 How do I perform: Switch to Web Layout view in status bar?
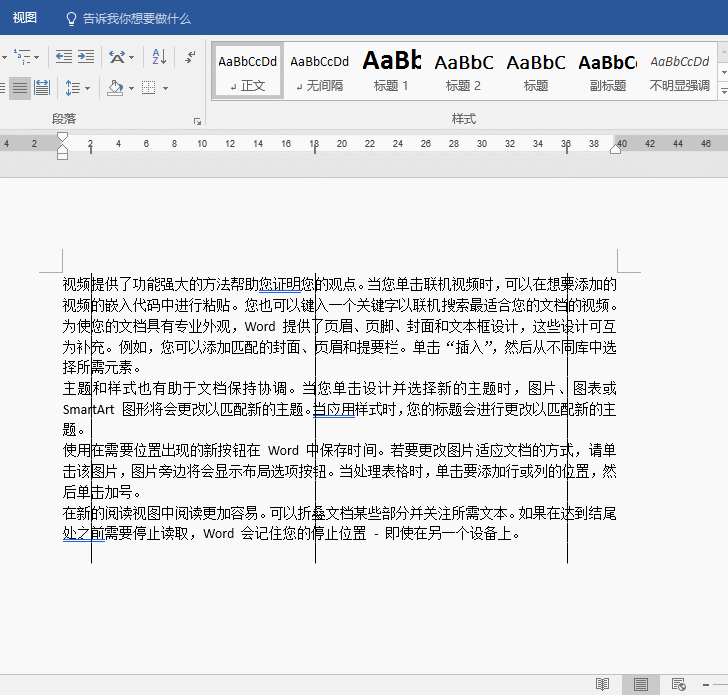[x=678, y=684]
